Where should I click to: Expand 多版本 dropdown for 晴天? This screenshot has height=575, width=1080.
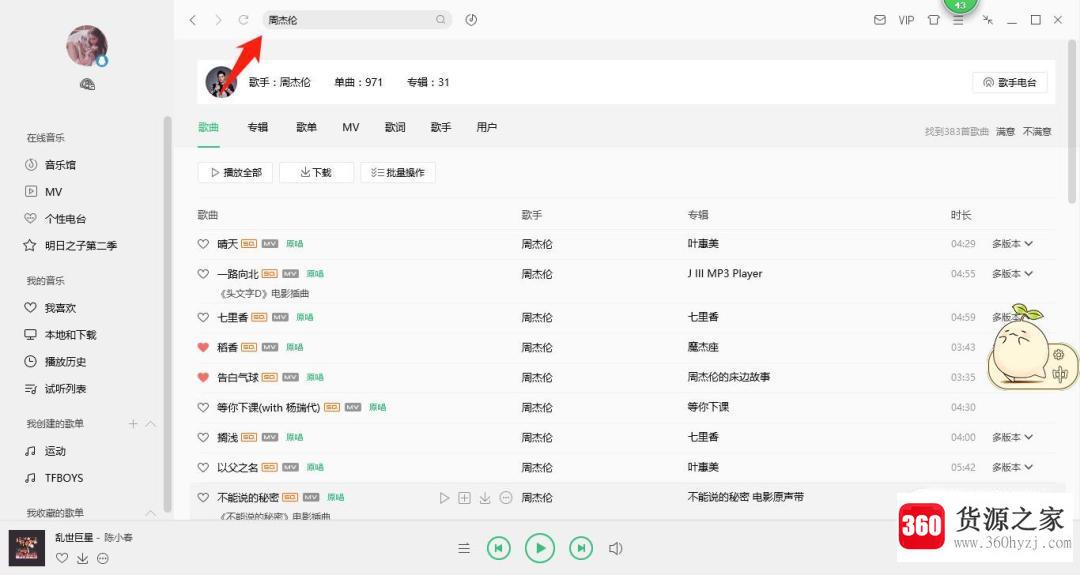click(1012, 244)
